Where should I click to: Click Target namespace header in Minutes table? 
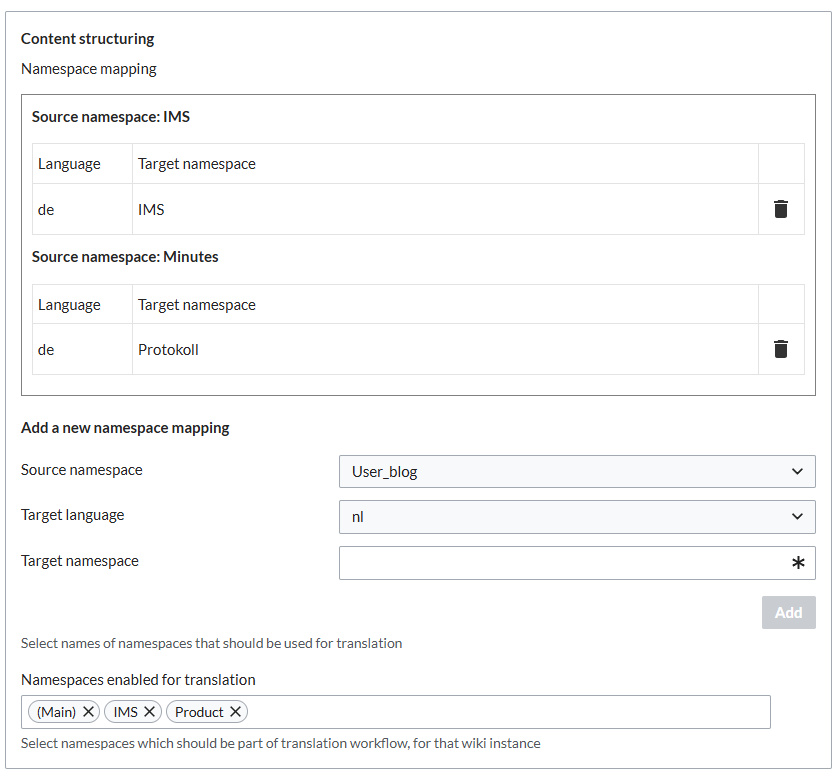coord(197,305)
